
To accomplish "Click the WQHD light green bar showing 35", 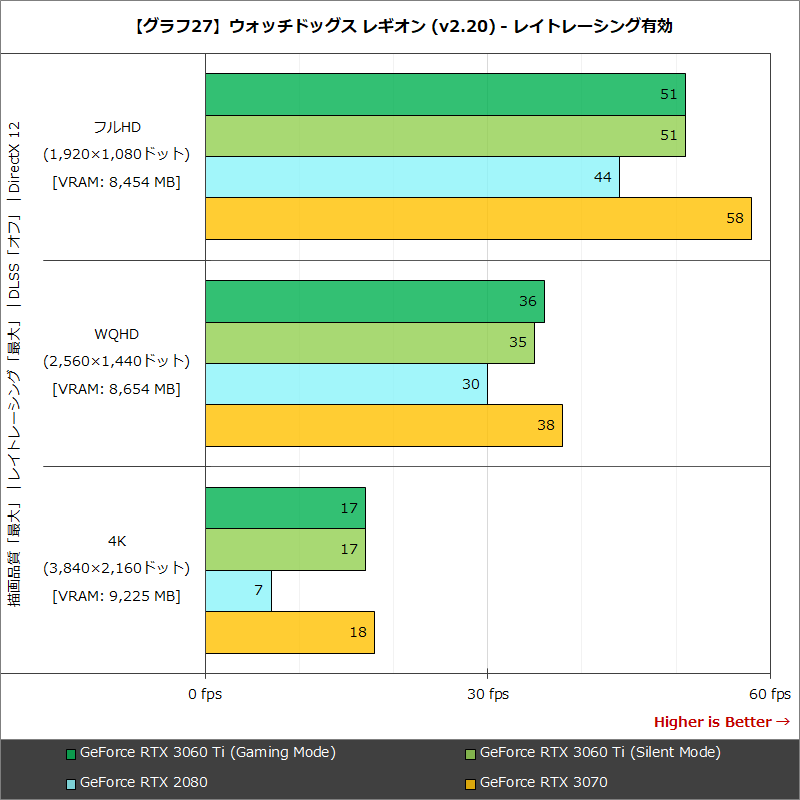I will tap(370, 343).
